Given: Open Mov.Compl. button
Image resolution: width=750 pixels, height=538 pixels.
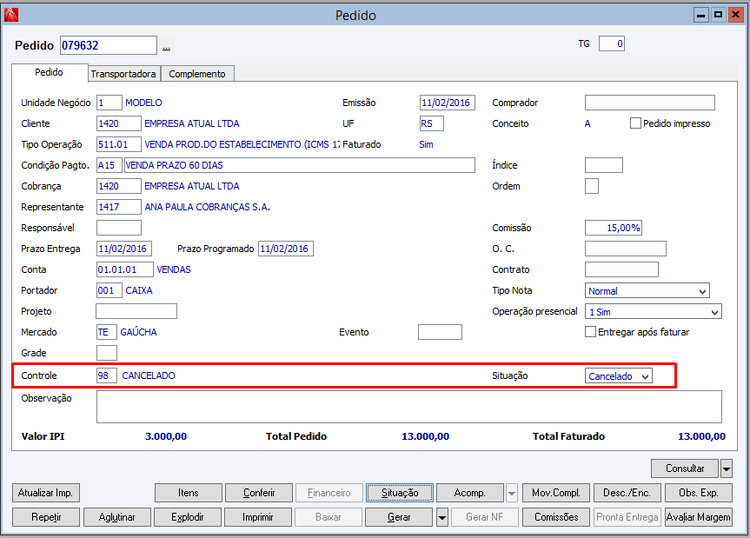Looking at the screenshot, I should point(556,493).
